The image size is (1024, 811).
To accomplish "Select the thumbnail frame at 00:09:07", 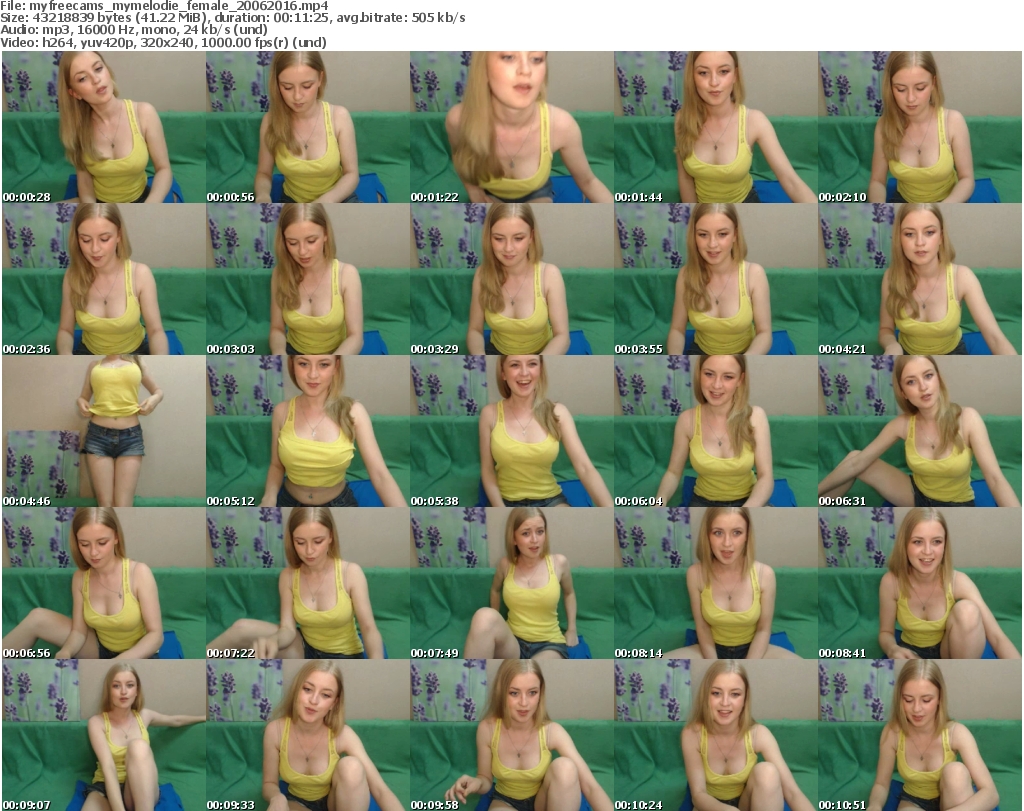I will click(x=104, y=735).
